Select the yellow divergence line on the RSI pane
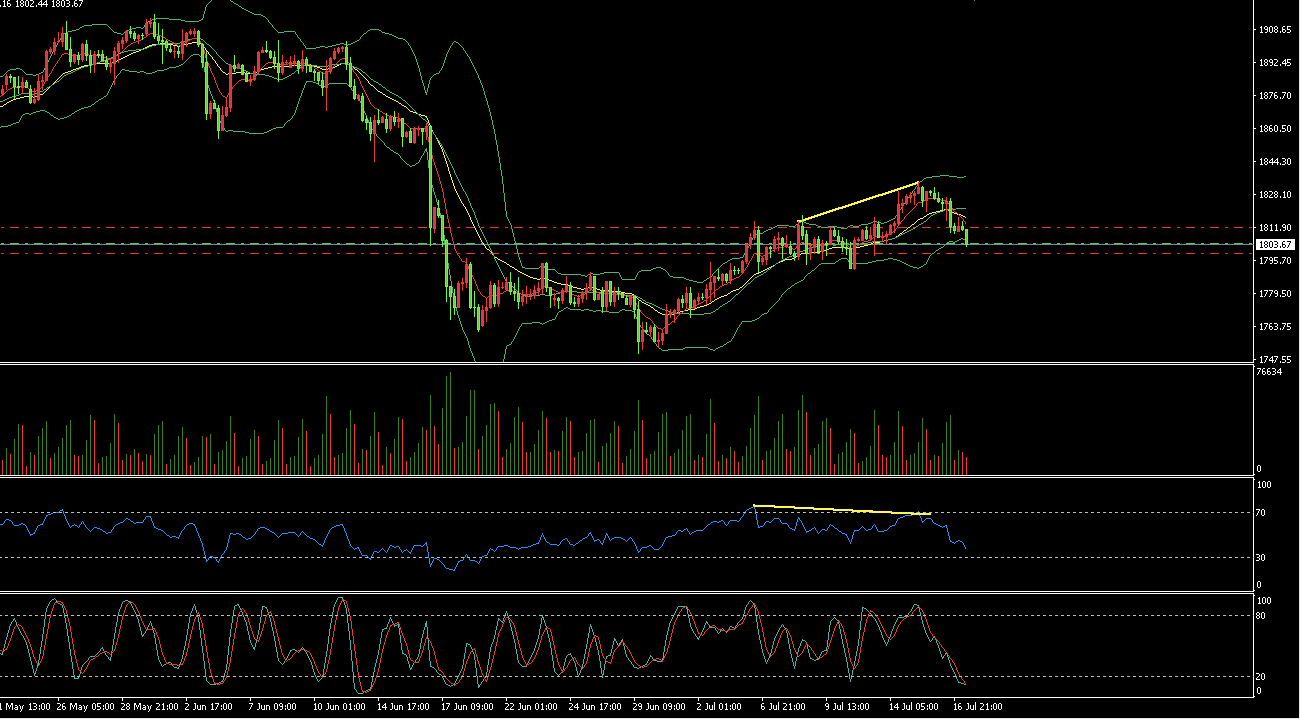Image resolution: width=1300 pixels, height=720 pixels. point(842,510)
